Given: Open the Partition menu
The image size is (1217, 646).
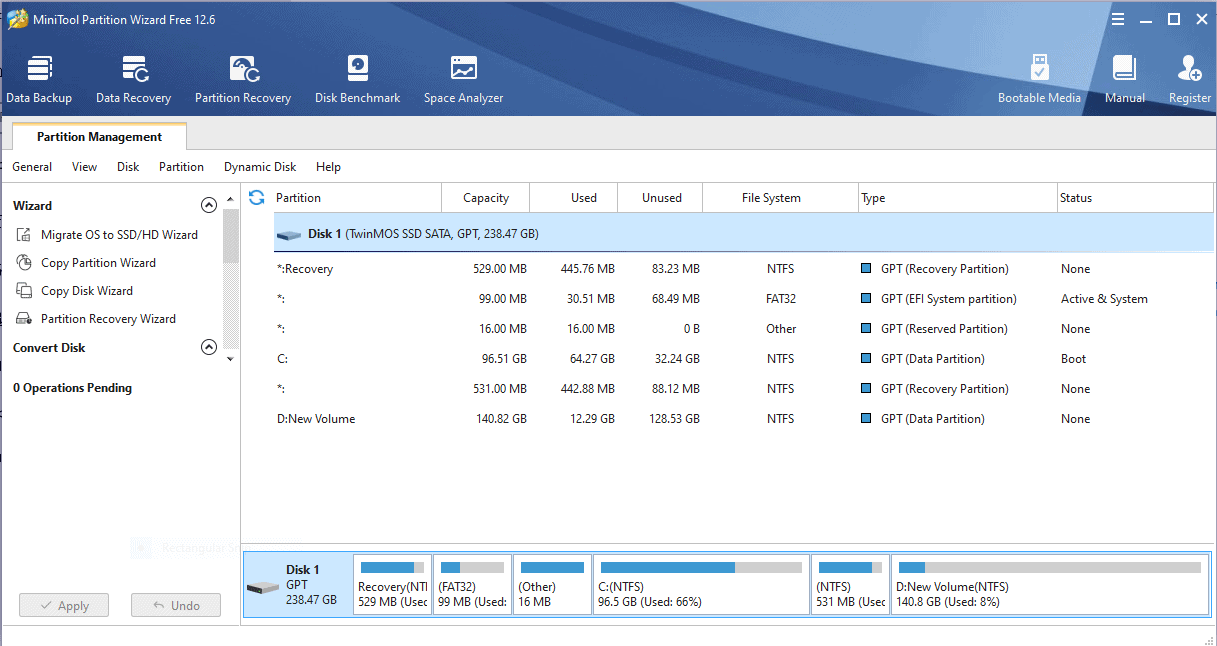Looking at the screenshot, I should click(x=181, y=167).
